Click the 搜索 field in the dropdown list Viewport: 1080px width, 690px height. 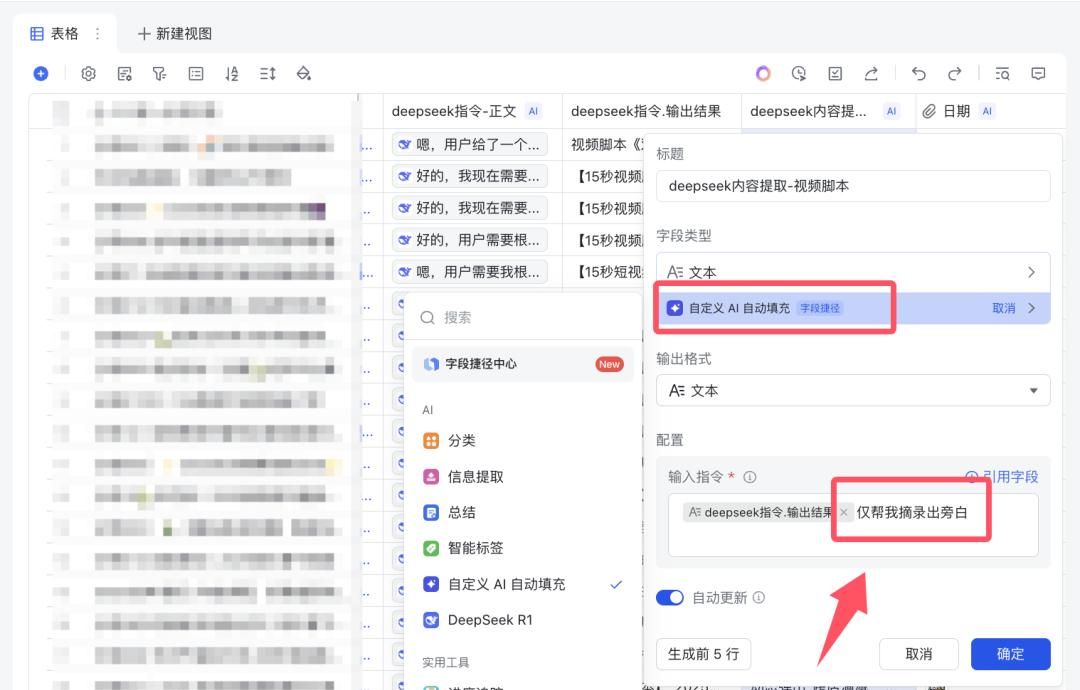pyautogui.click(x=522, y=317)
